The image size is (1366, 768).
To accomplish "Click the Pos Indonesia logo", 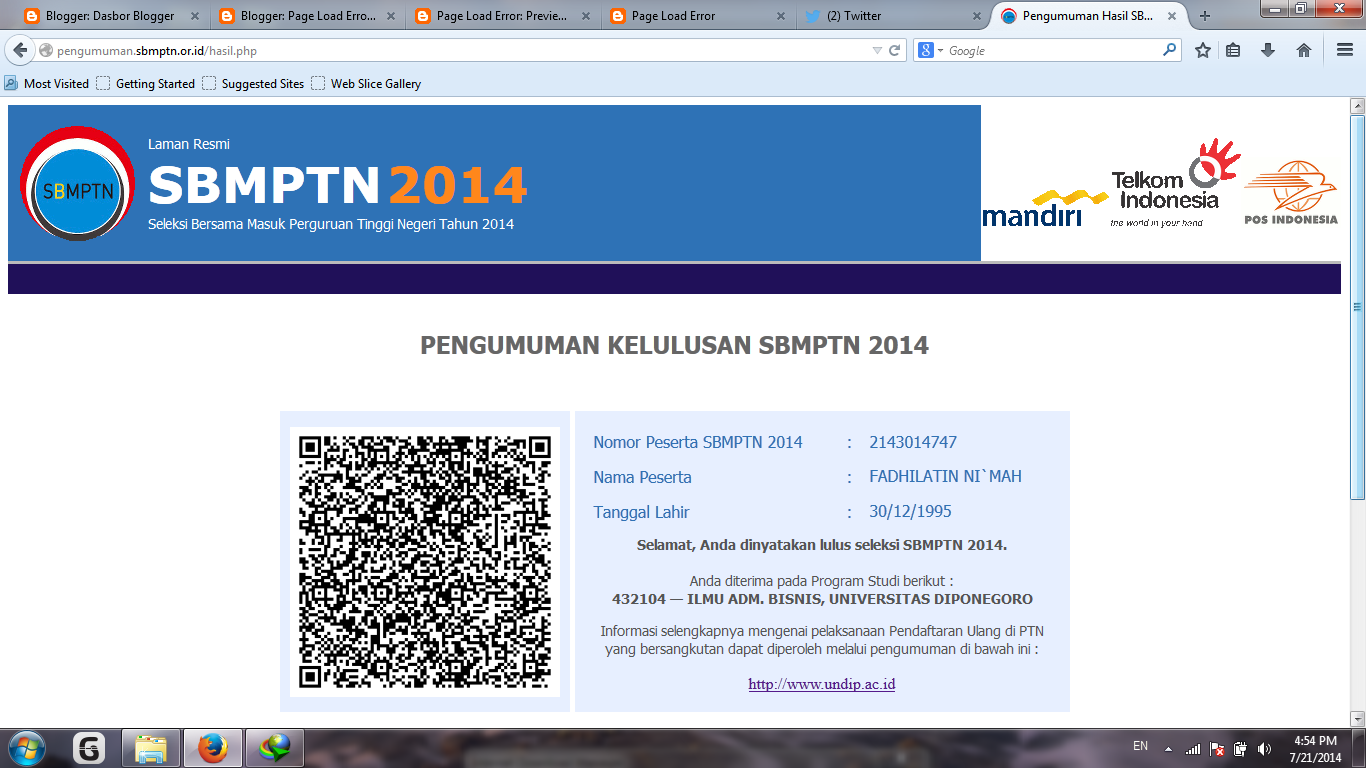I will [x=1290, y=193].
